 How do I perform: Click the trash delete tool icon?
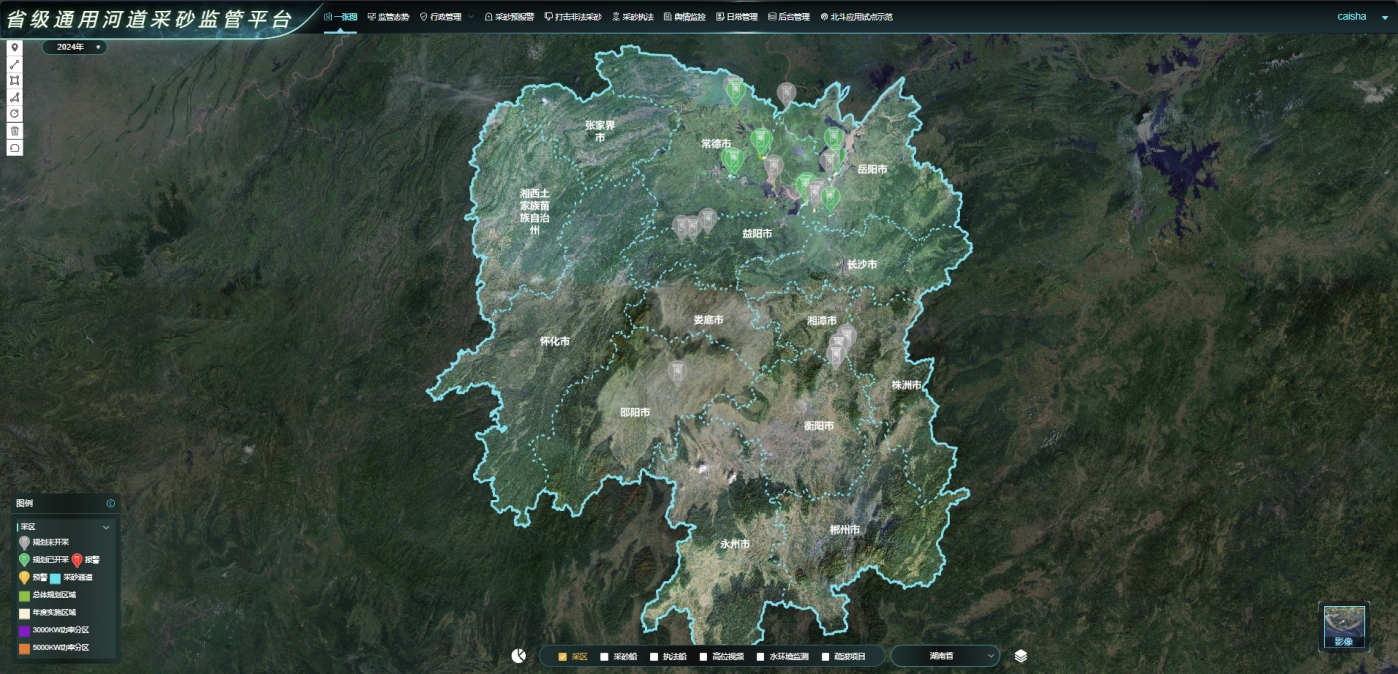click(x=14, y=131)
